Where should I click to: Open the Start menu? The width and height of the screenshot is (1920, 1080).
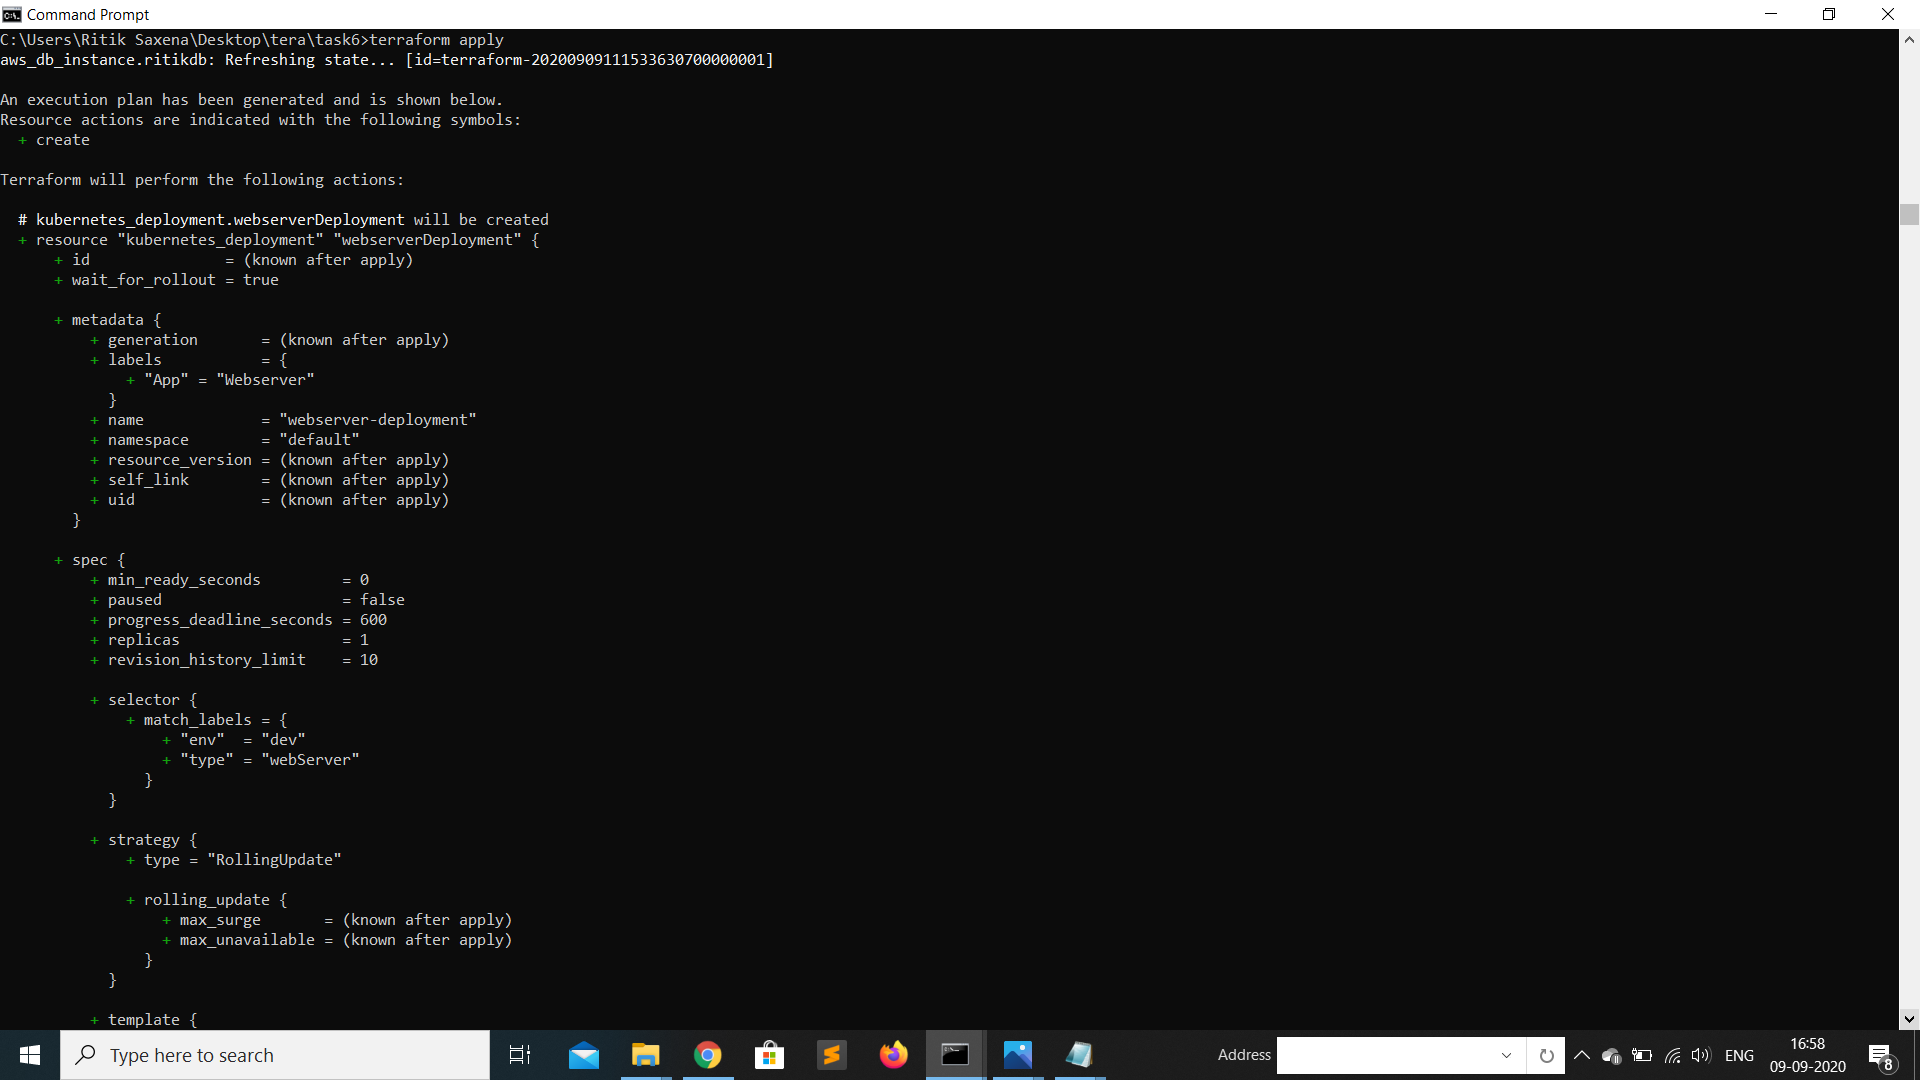[x=29, y=1055]
